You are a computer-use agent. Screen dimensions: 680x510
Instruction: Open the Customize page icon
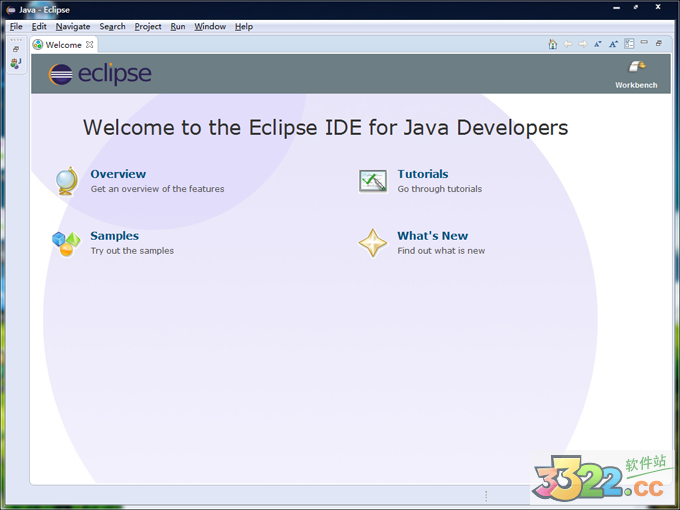629,43
